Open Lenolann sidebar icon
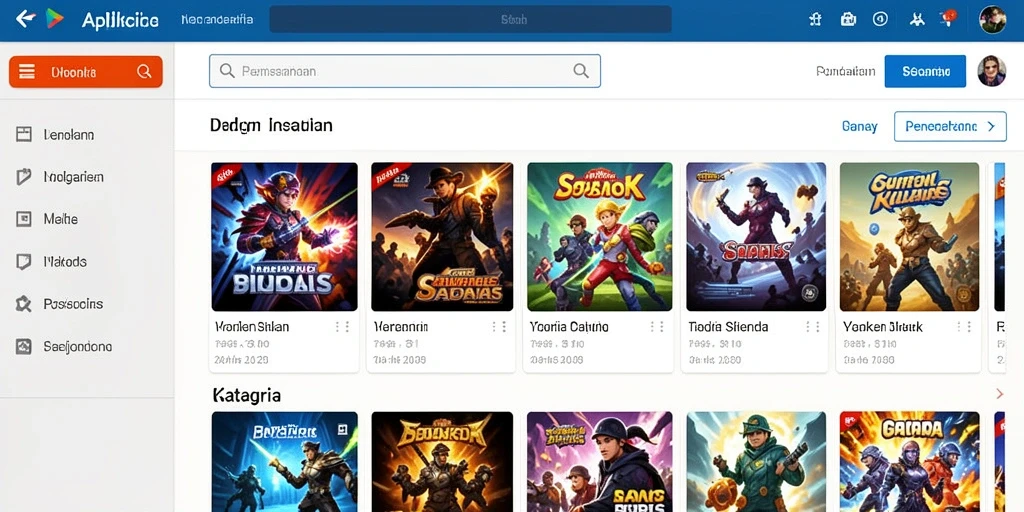The width and height of the screenshot is (1024, 512). pyautogui.click(x=24, y=135)
